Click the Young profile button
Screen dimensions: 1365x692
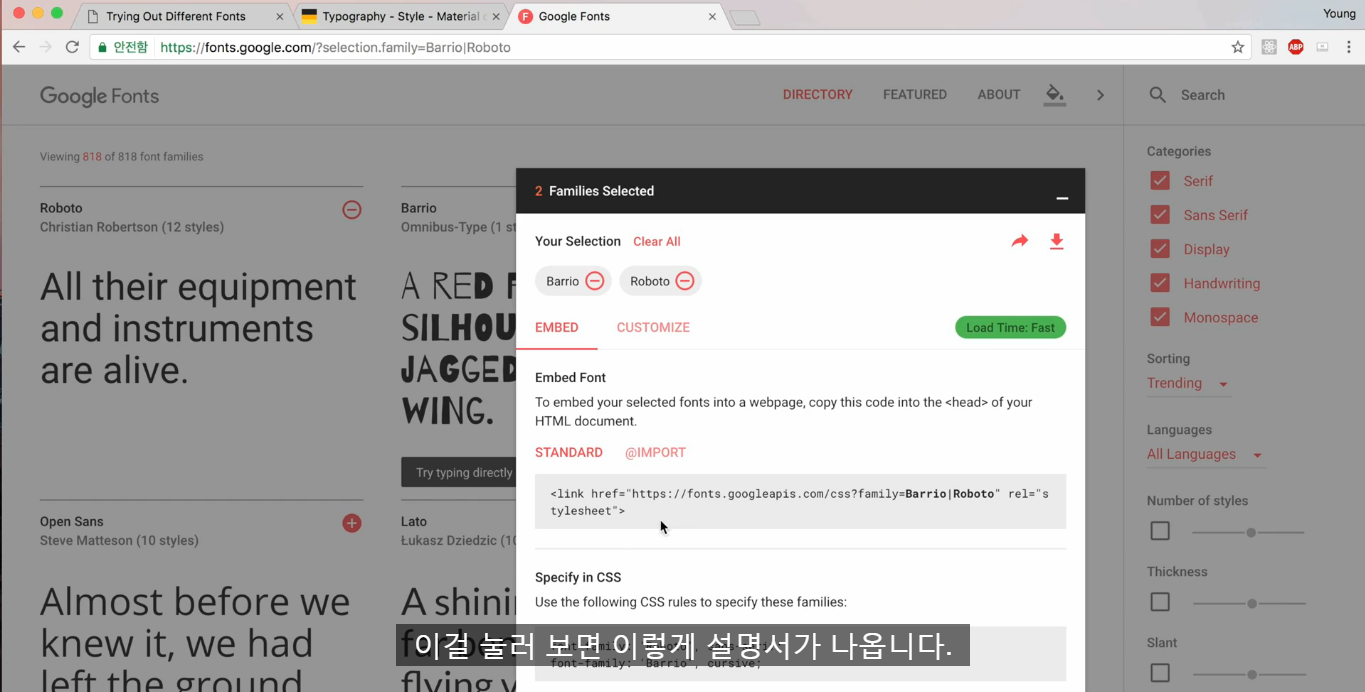pos(1339,13)
